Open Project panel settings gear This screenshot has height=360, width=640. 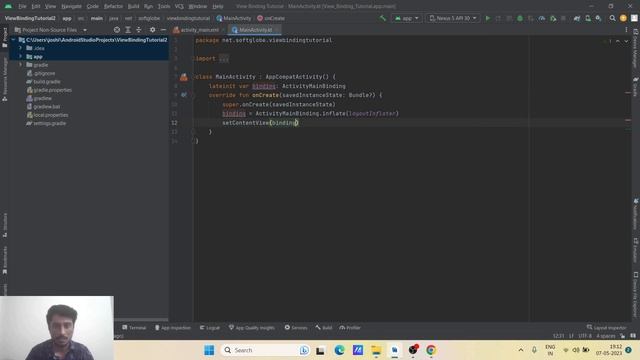click(152, 30)
